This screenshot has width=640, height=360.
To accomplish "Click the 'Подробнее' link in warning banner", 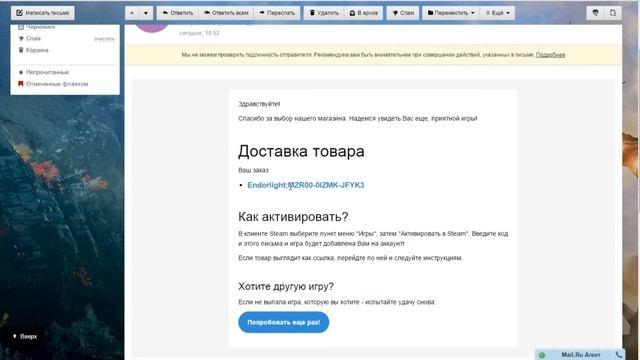I will pyautogui.click(x=550, y=55).
